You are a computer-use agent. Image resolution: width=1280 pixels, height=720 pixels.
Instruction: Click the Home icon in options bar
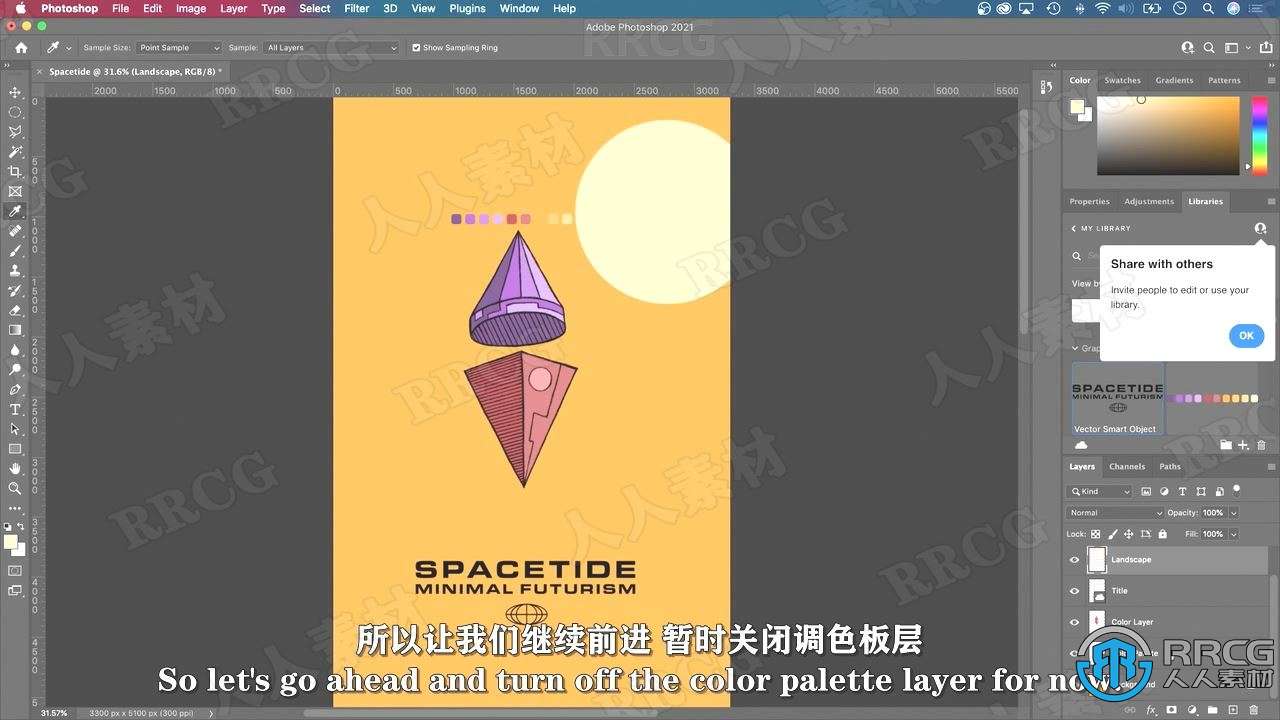tap(21, 47)
